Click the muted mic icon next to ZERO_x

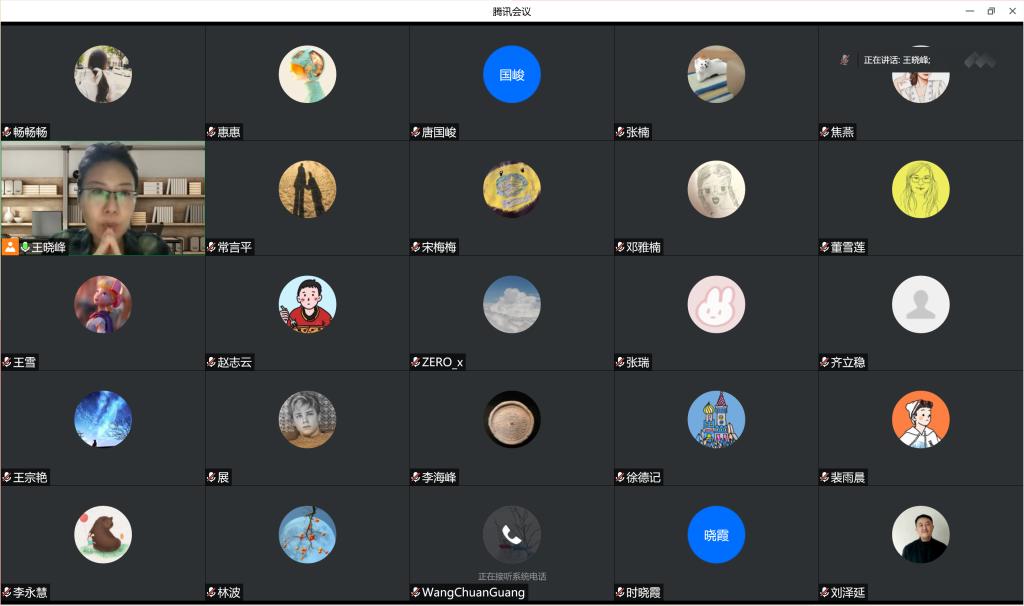pyautogui.click(x=415, y=362)
